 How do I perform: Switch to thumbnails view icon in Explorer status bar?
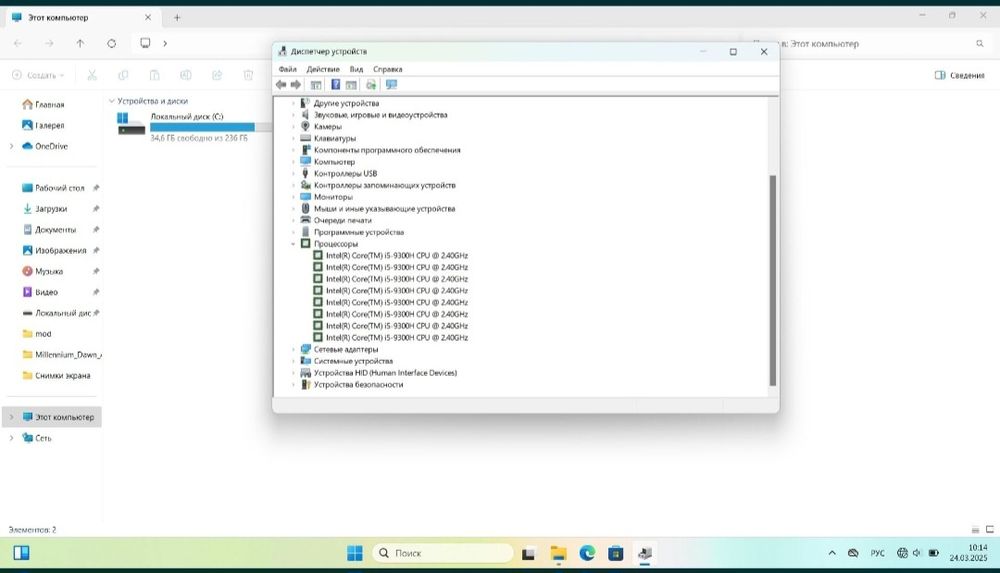pos(990,530)
